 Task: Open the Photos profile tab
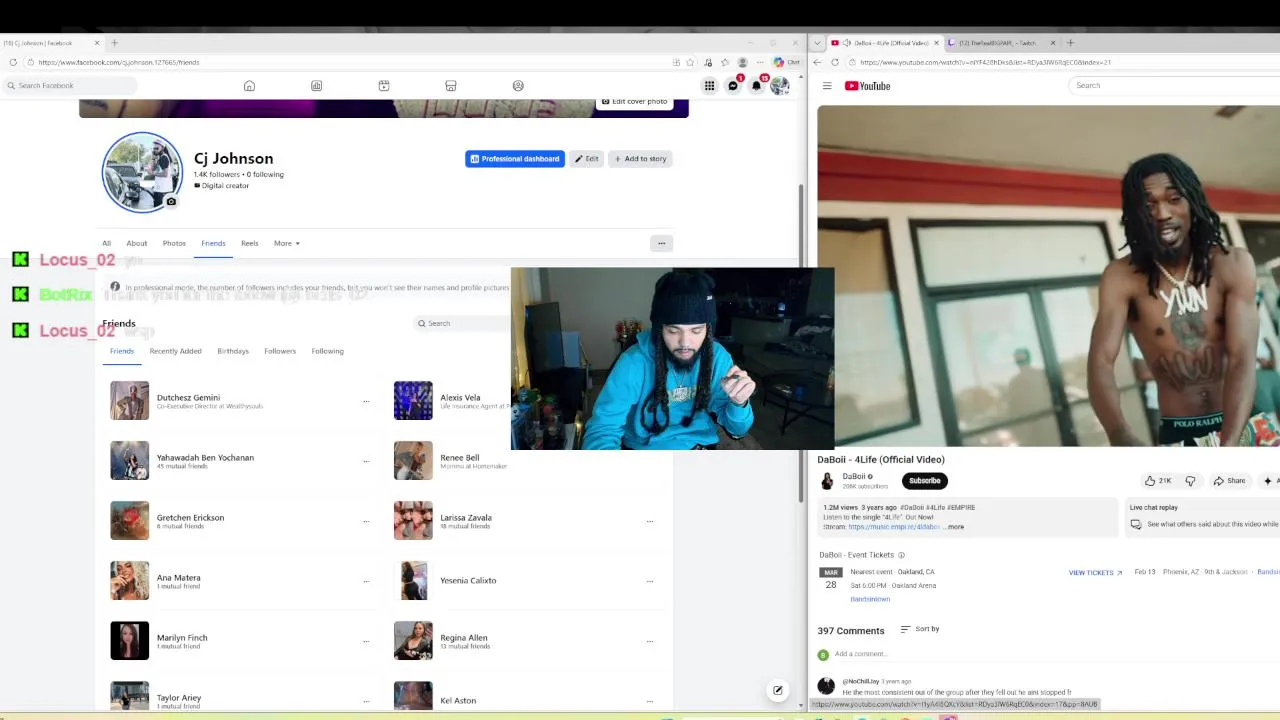pos(174,243)
